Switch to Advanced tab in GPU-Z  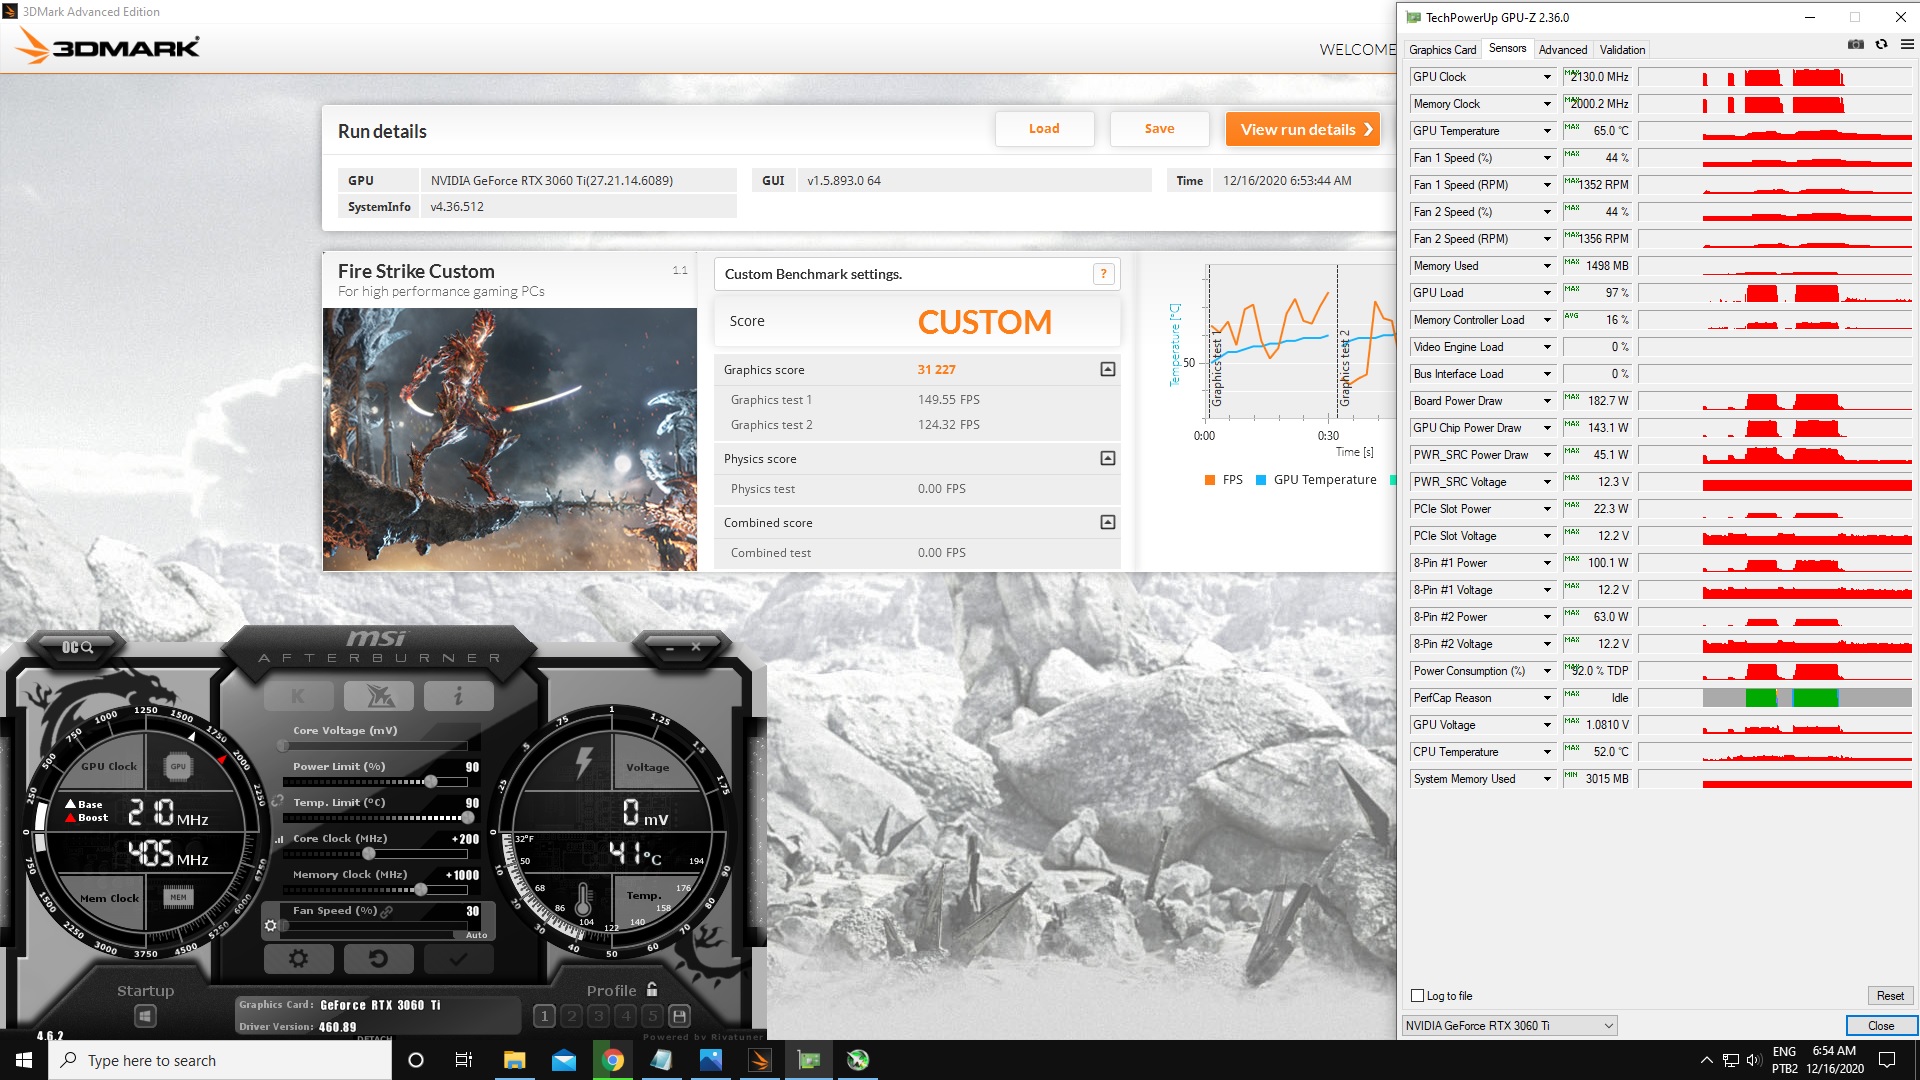pos(1562,49)
